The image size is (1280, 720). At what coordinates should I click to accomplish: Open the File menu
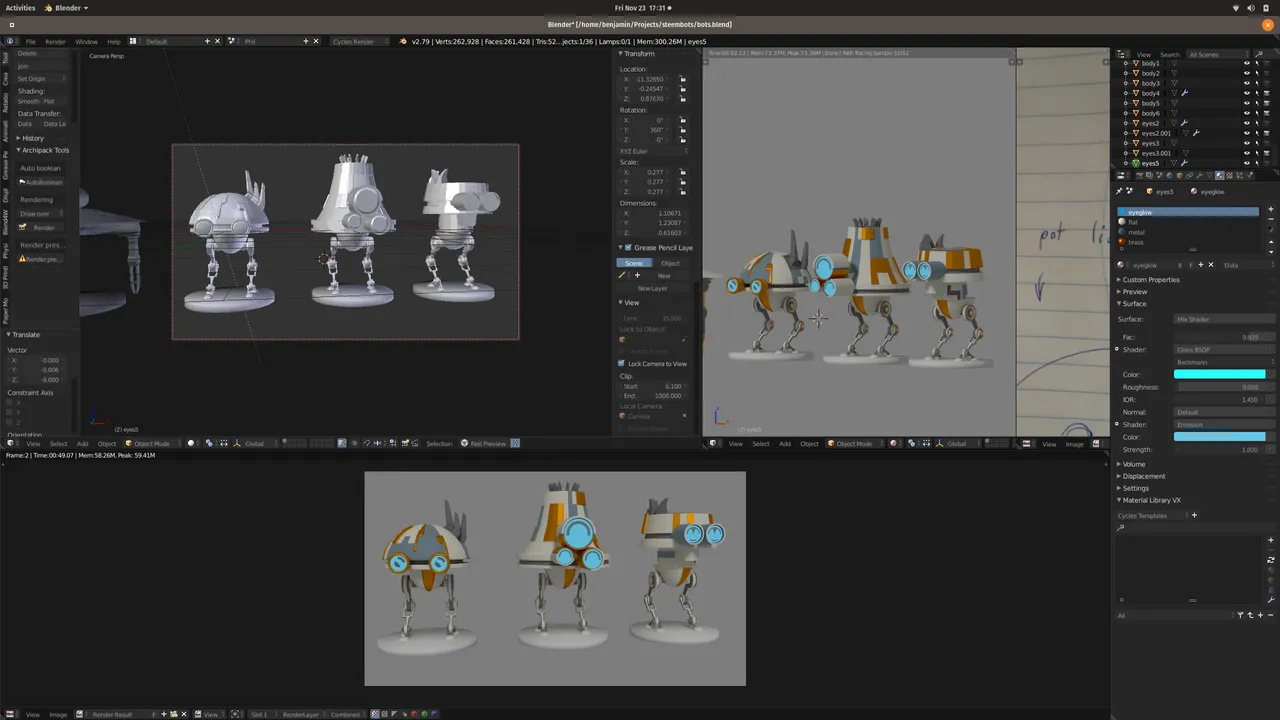[x=30, y=41]
